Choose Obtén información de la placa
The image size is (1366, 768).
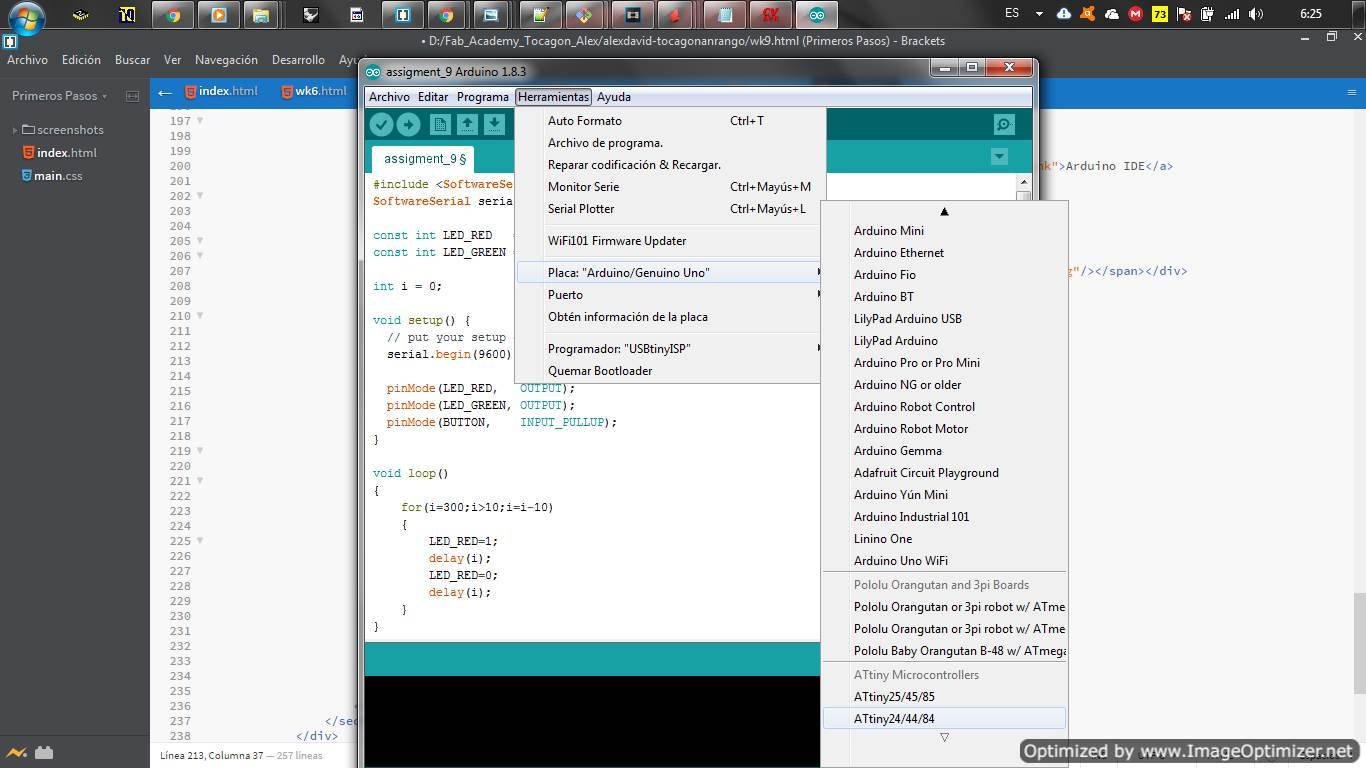click(670, 317)
